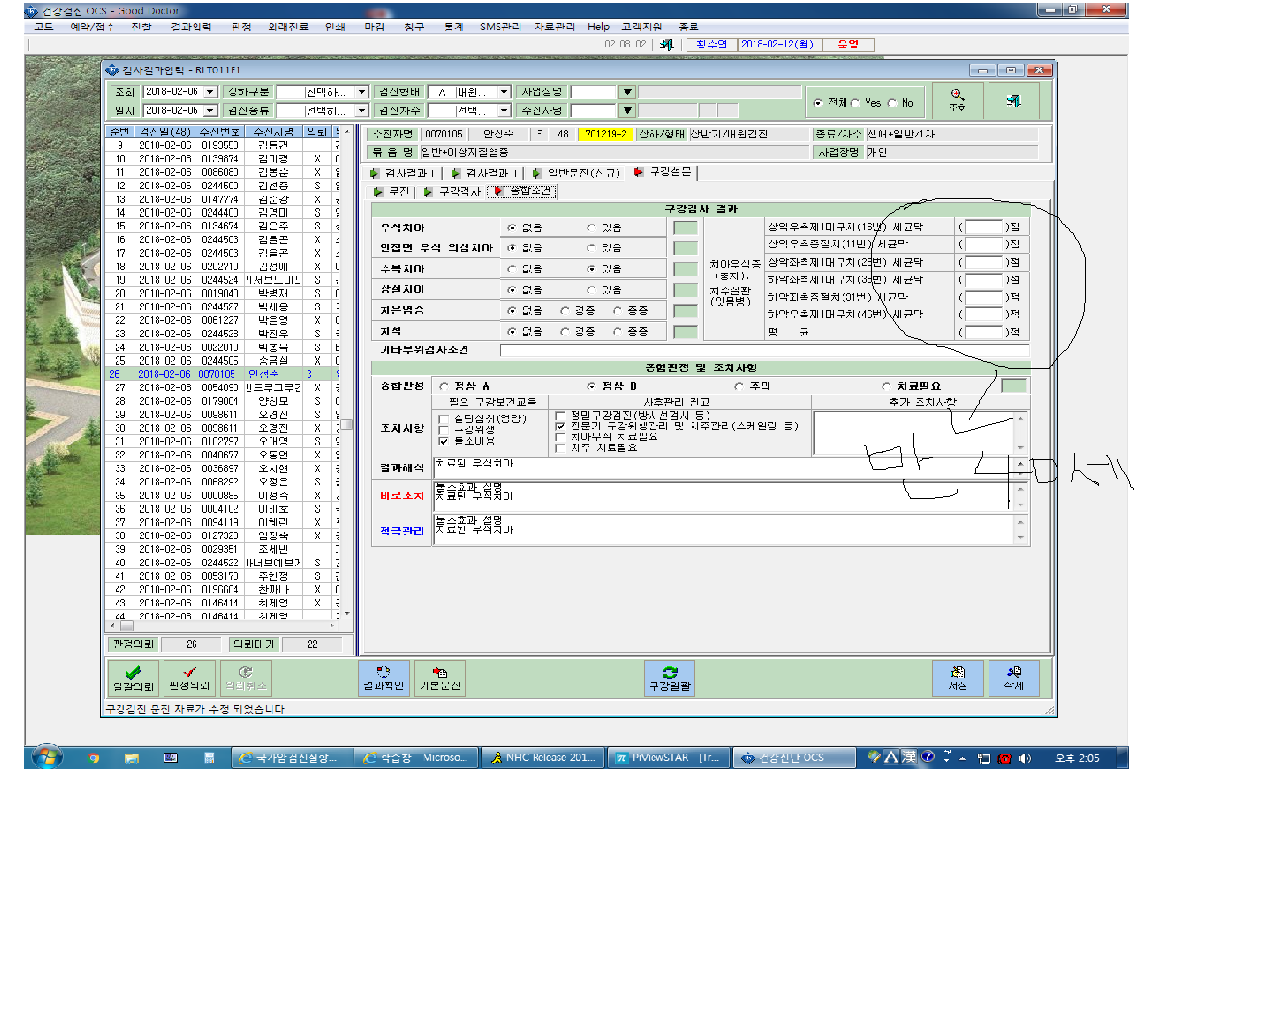Open the Help menu
The width and height of the screenshot is (1280, 1024).
pyautogui.click(x=598, y=27)
